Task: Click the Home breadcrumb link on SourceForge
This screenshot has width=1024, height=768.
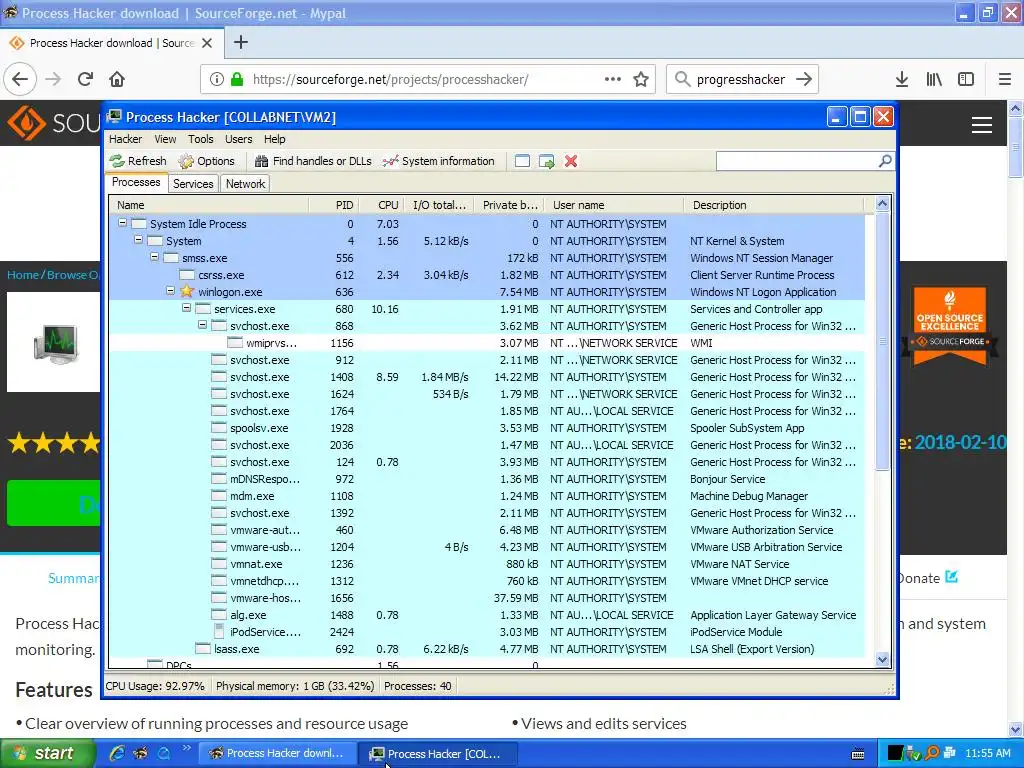Action: click(x=23, y=275)
